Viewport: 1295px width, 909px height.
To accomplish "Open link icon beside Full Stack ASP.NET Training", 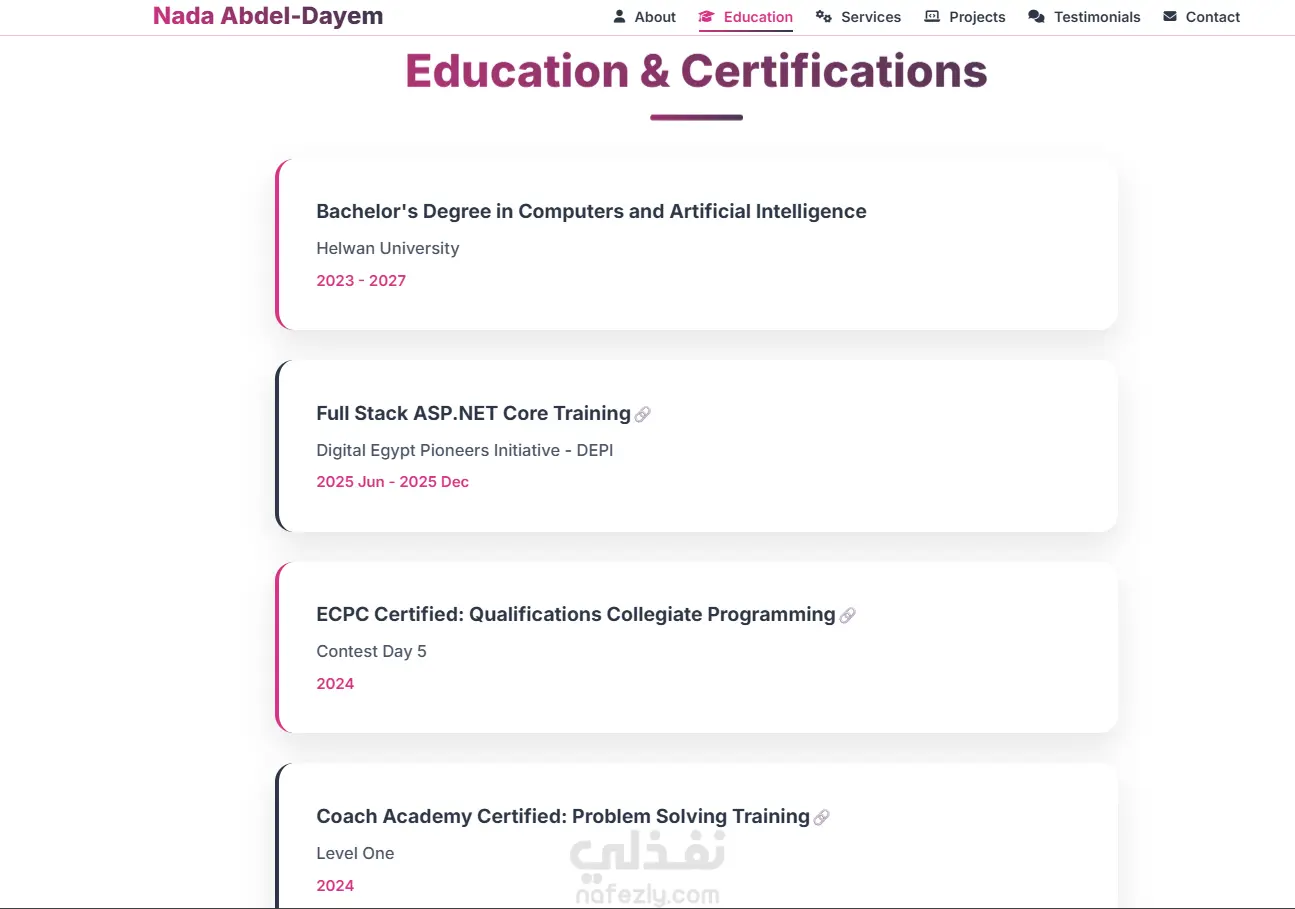I will [643, 414].
